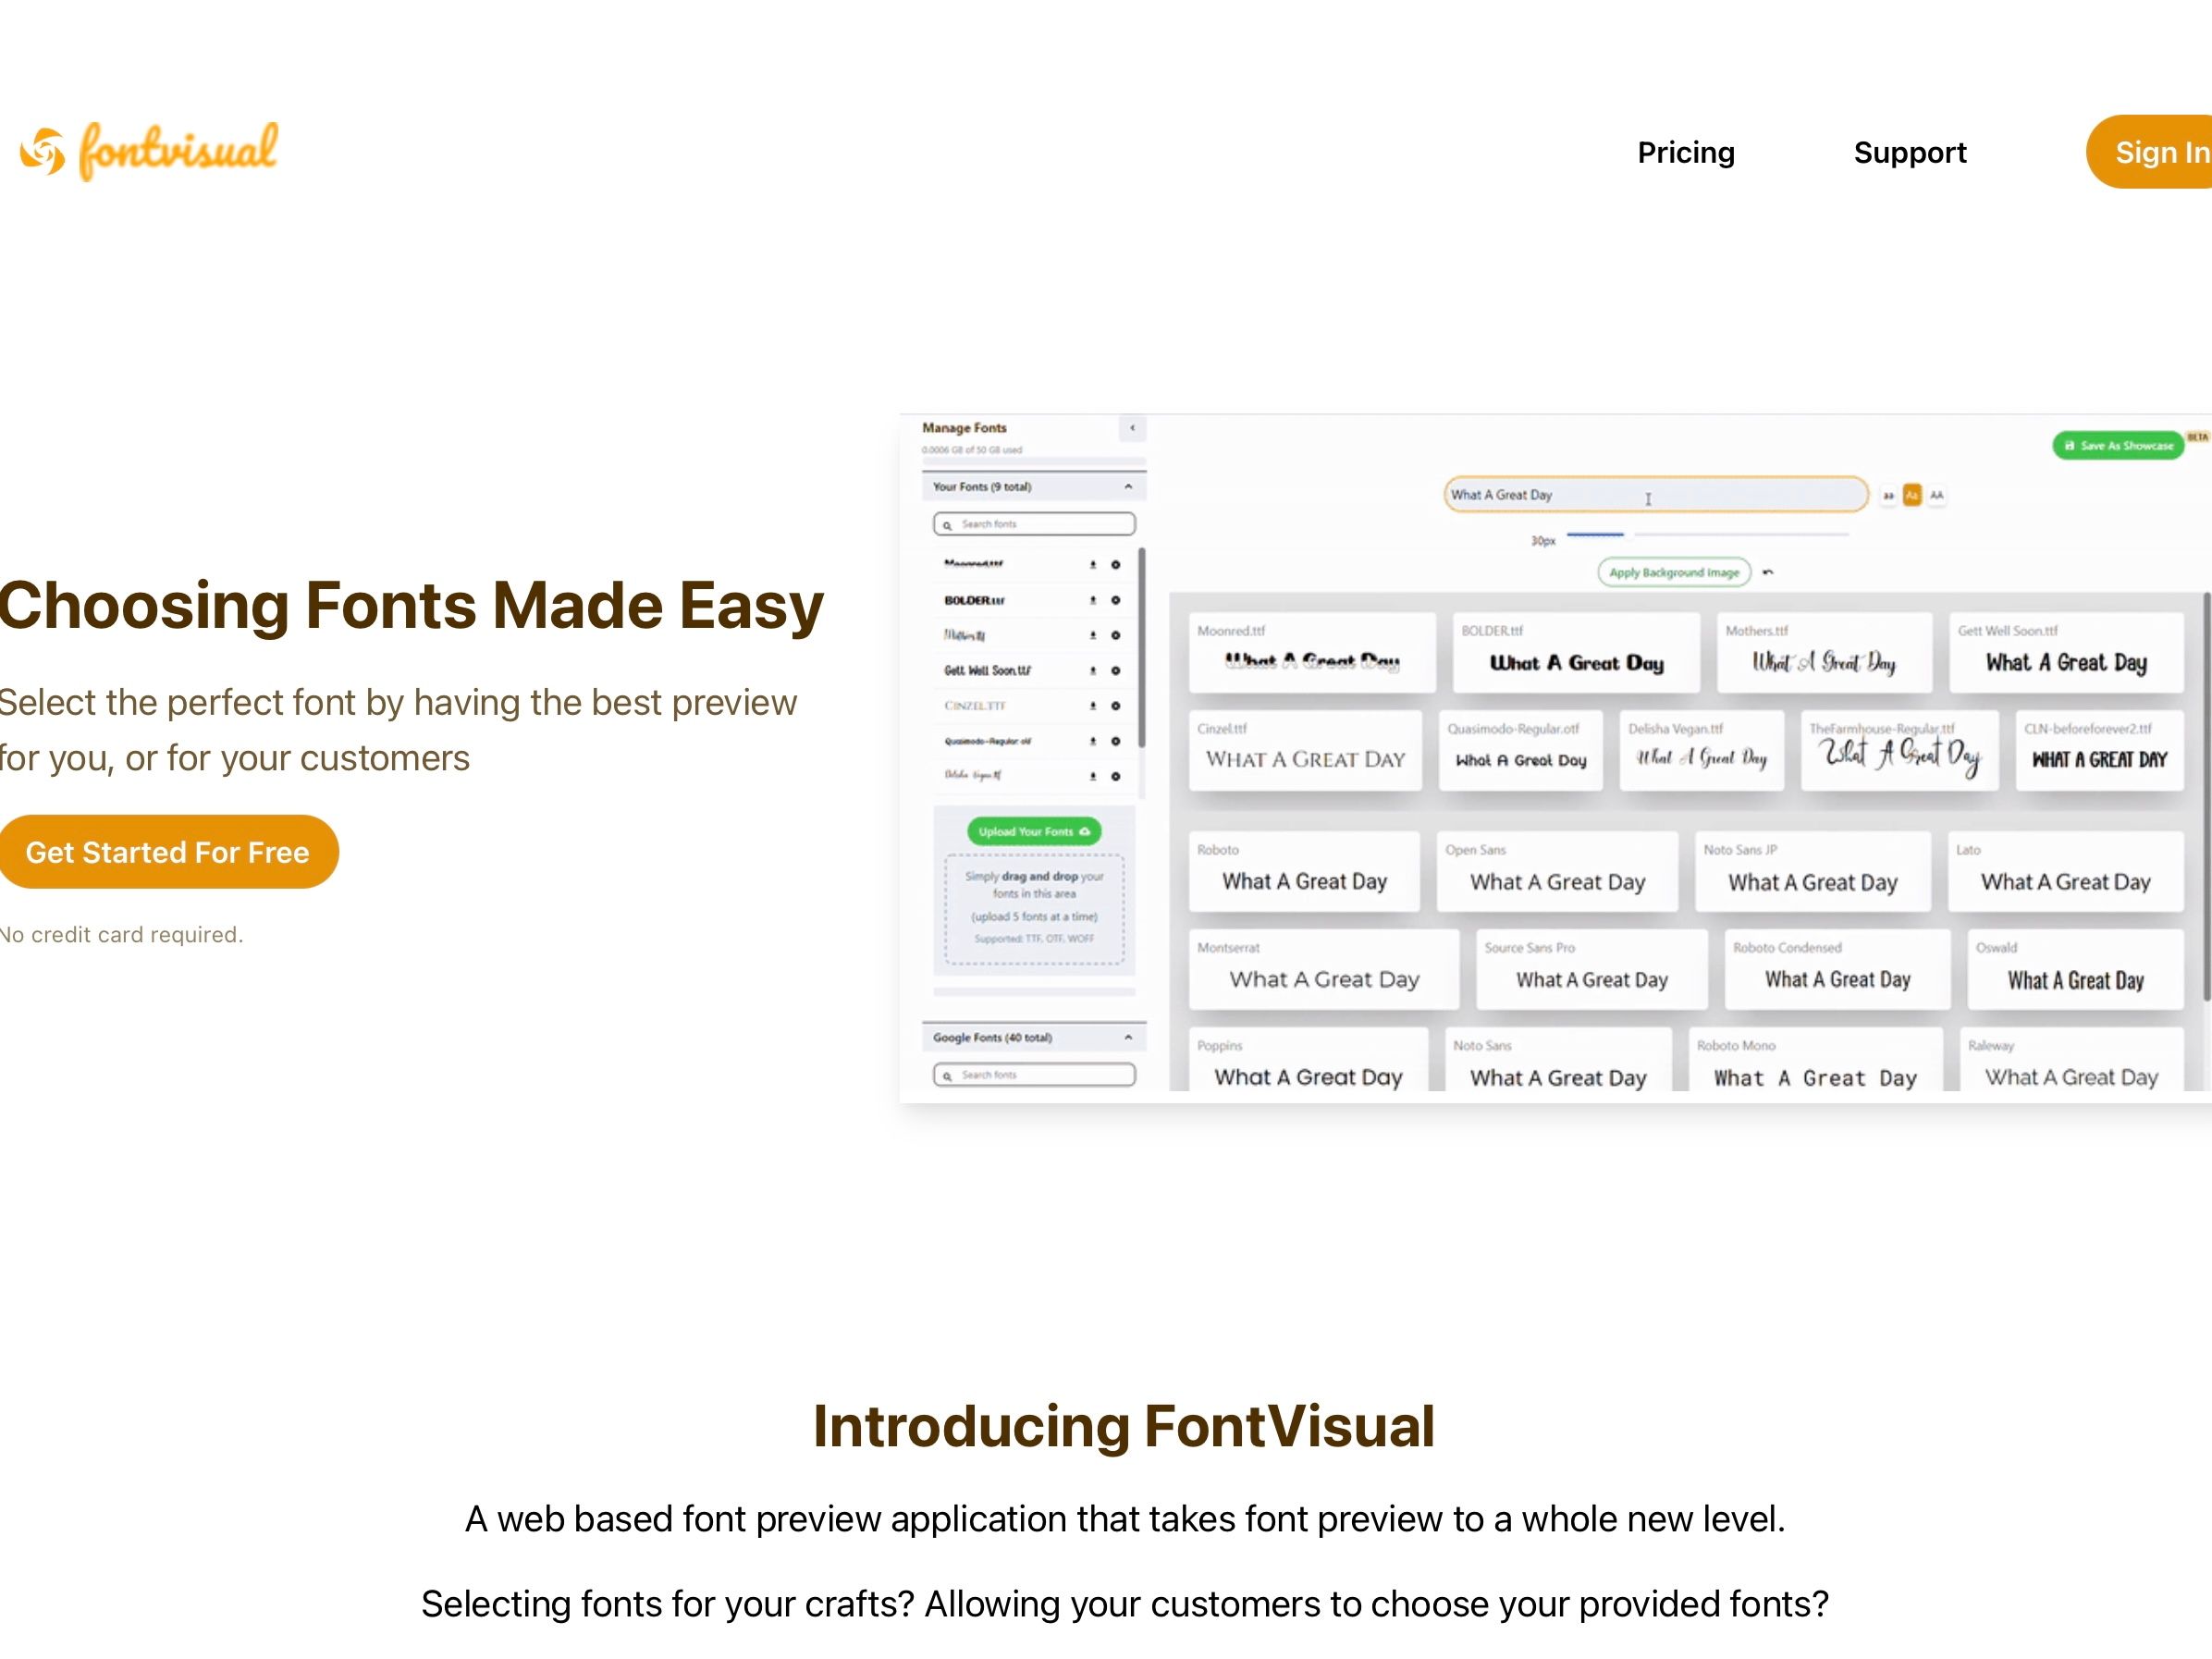Select the Noto Sans JP preview card
This screenshot has height=1659, width=2212.
pos(1813,872)
